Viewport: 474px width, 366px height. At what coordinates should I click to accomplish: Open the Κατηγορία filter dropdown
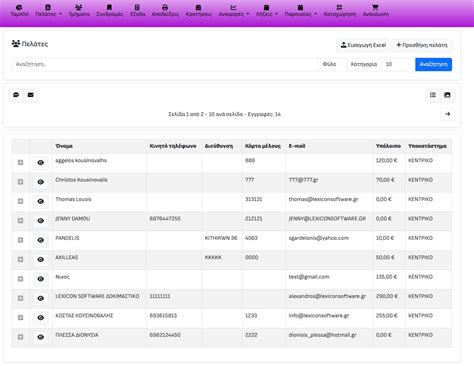point(364,64)
